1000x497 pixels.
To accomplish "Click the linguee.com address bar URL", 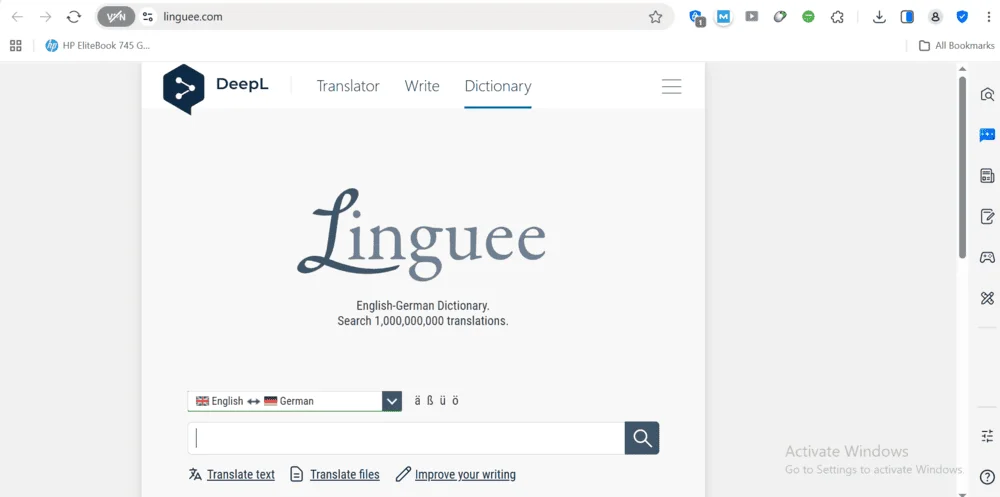I will click(193, 17).
